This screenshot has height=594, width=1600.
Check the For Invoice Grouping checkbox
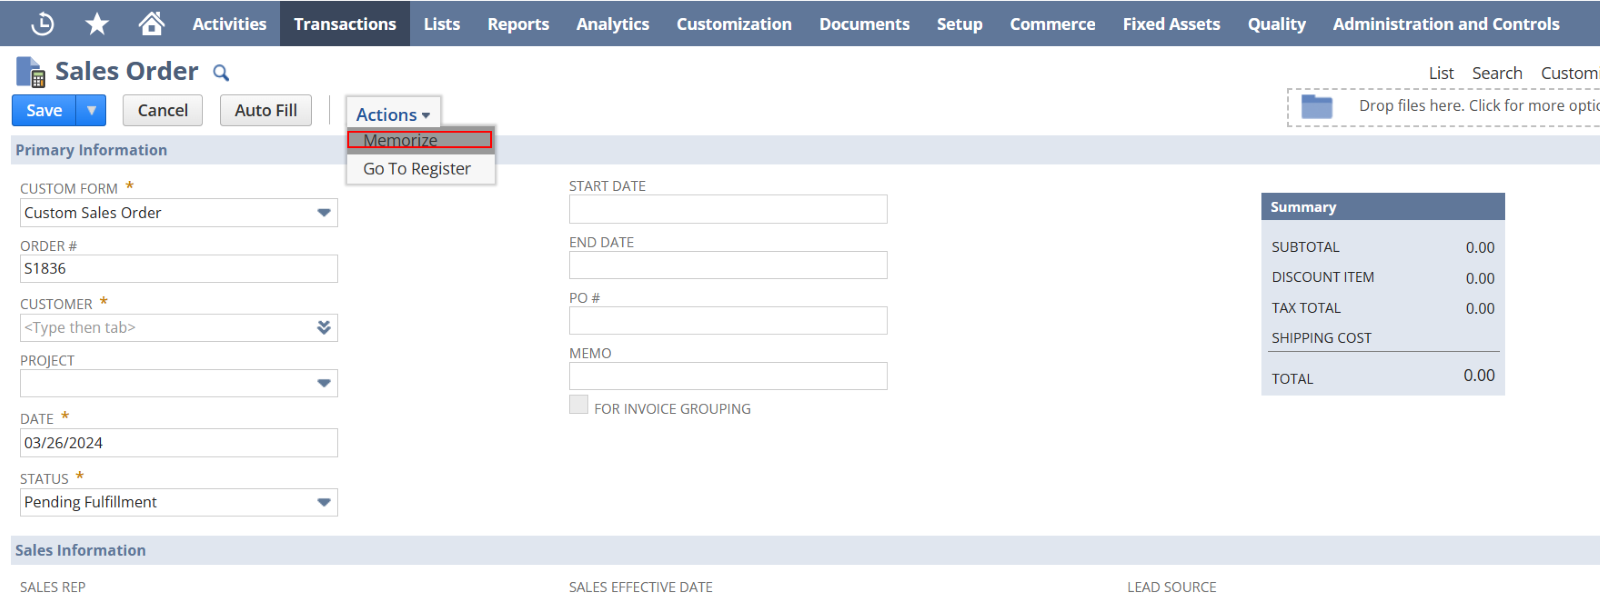click(578, 405)
